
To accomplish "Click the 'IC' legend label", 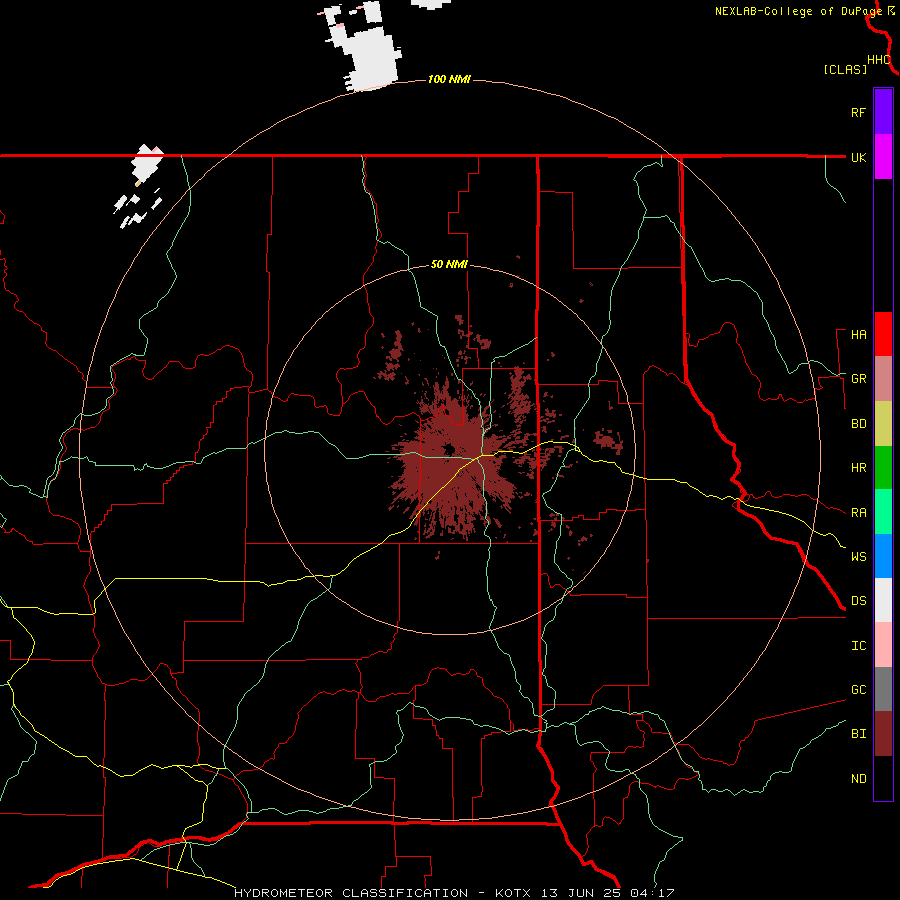I will point(858,646).
